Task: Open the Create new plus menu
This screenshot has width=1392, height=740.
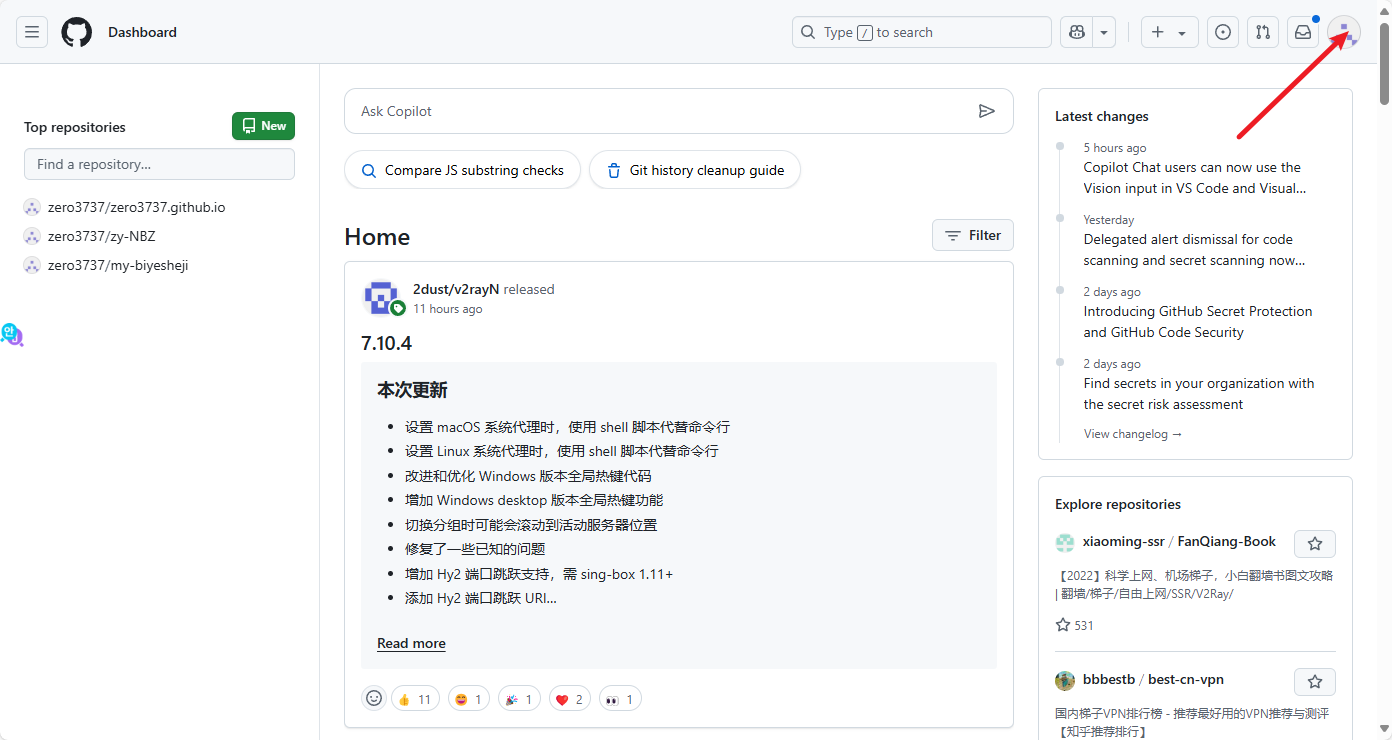Action: click(1169, 32)
